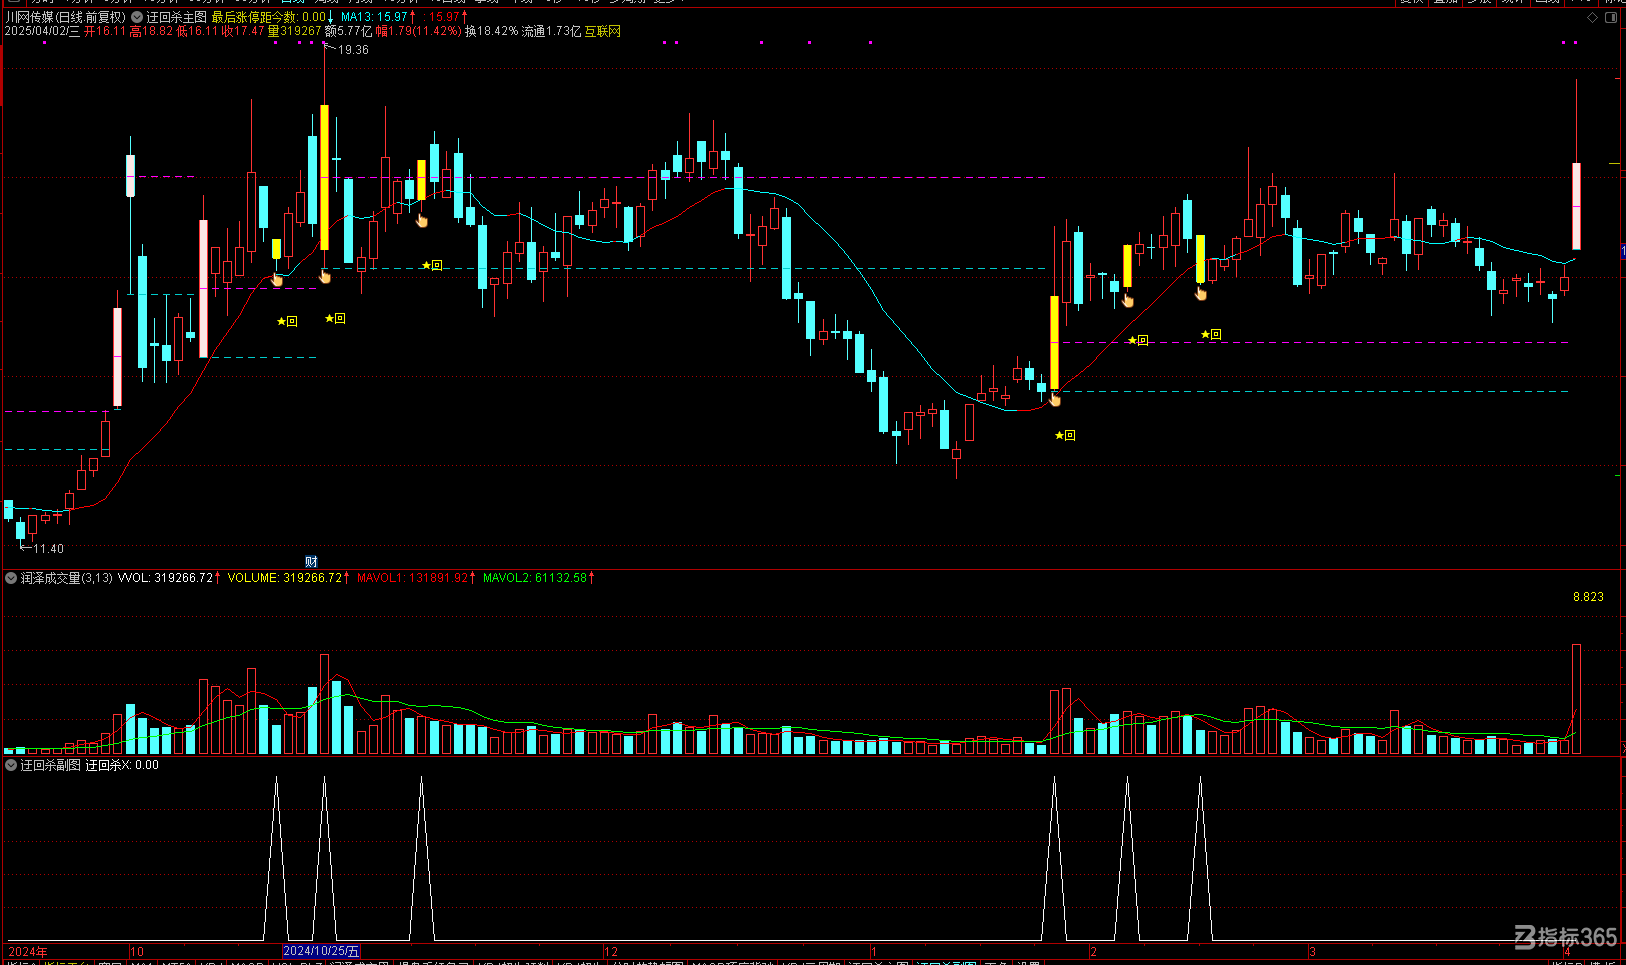Click the hand pointer icon under the 19.36 peak candle

325,276
